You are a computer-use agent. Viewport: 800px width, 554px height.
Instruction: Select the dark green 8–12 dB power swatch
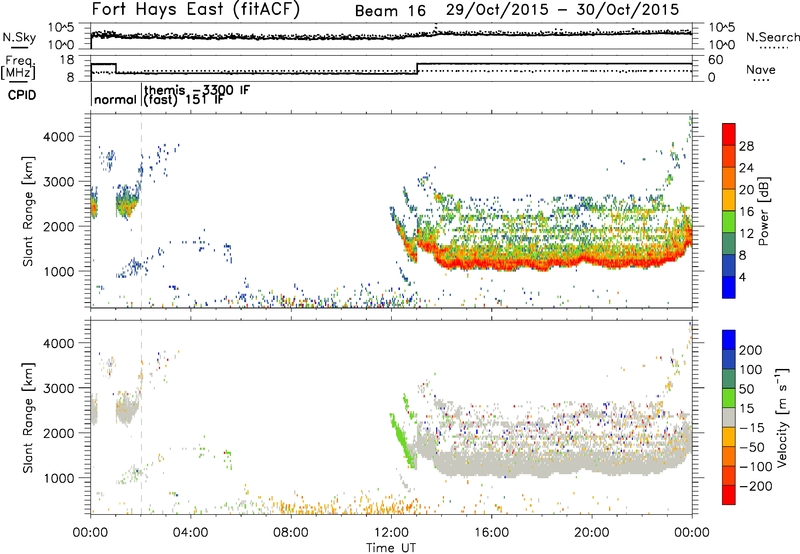coord(729,243)
